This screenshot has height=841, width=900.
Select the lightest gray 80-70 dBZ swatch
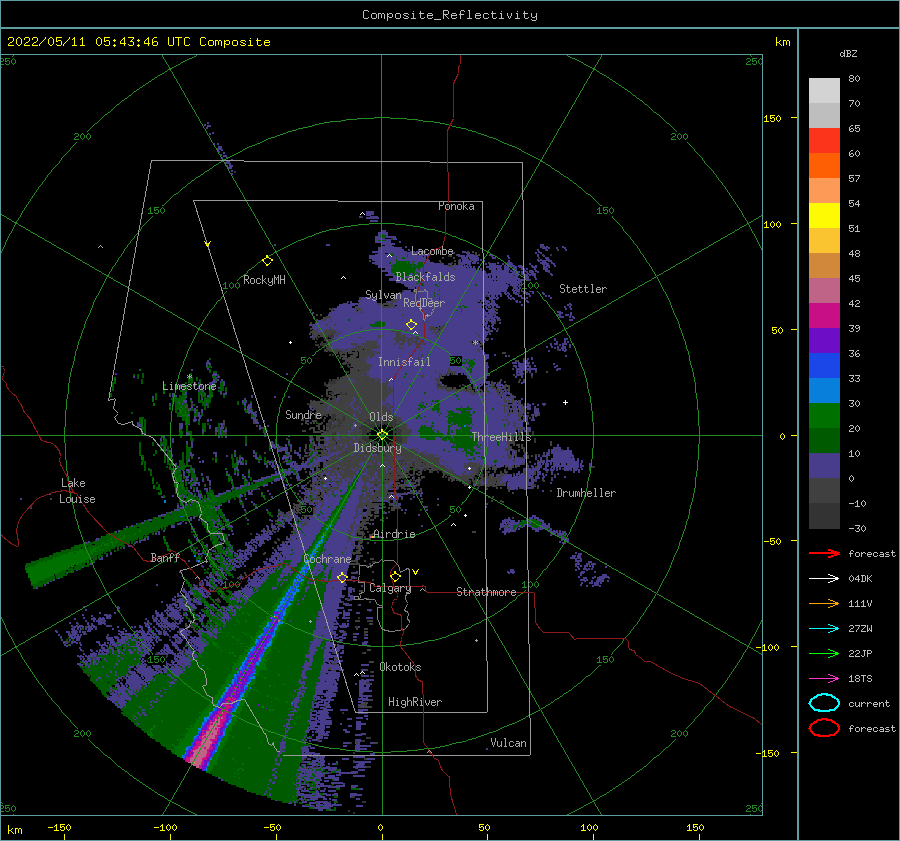click(x=824, y=91)
